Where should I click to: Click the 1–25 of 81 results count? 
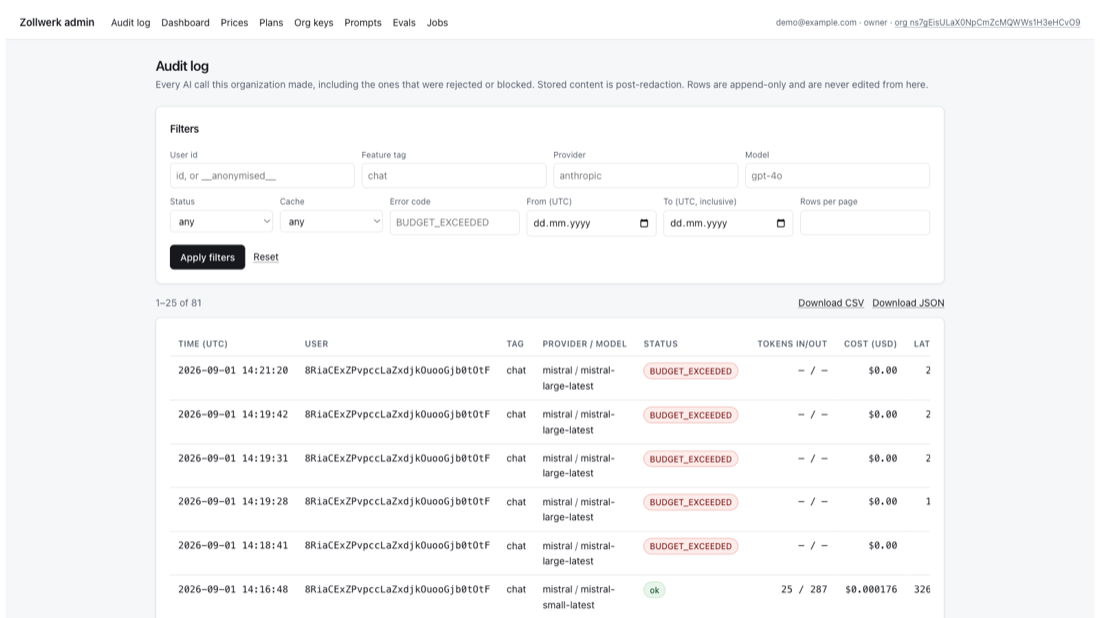[178, 303]
